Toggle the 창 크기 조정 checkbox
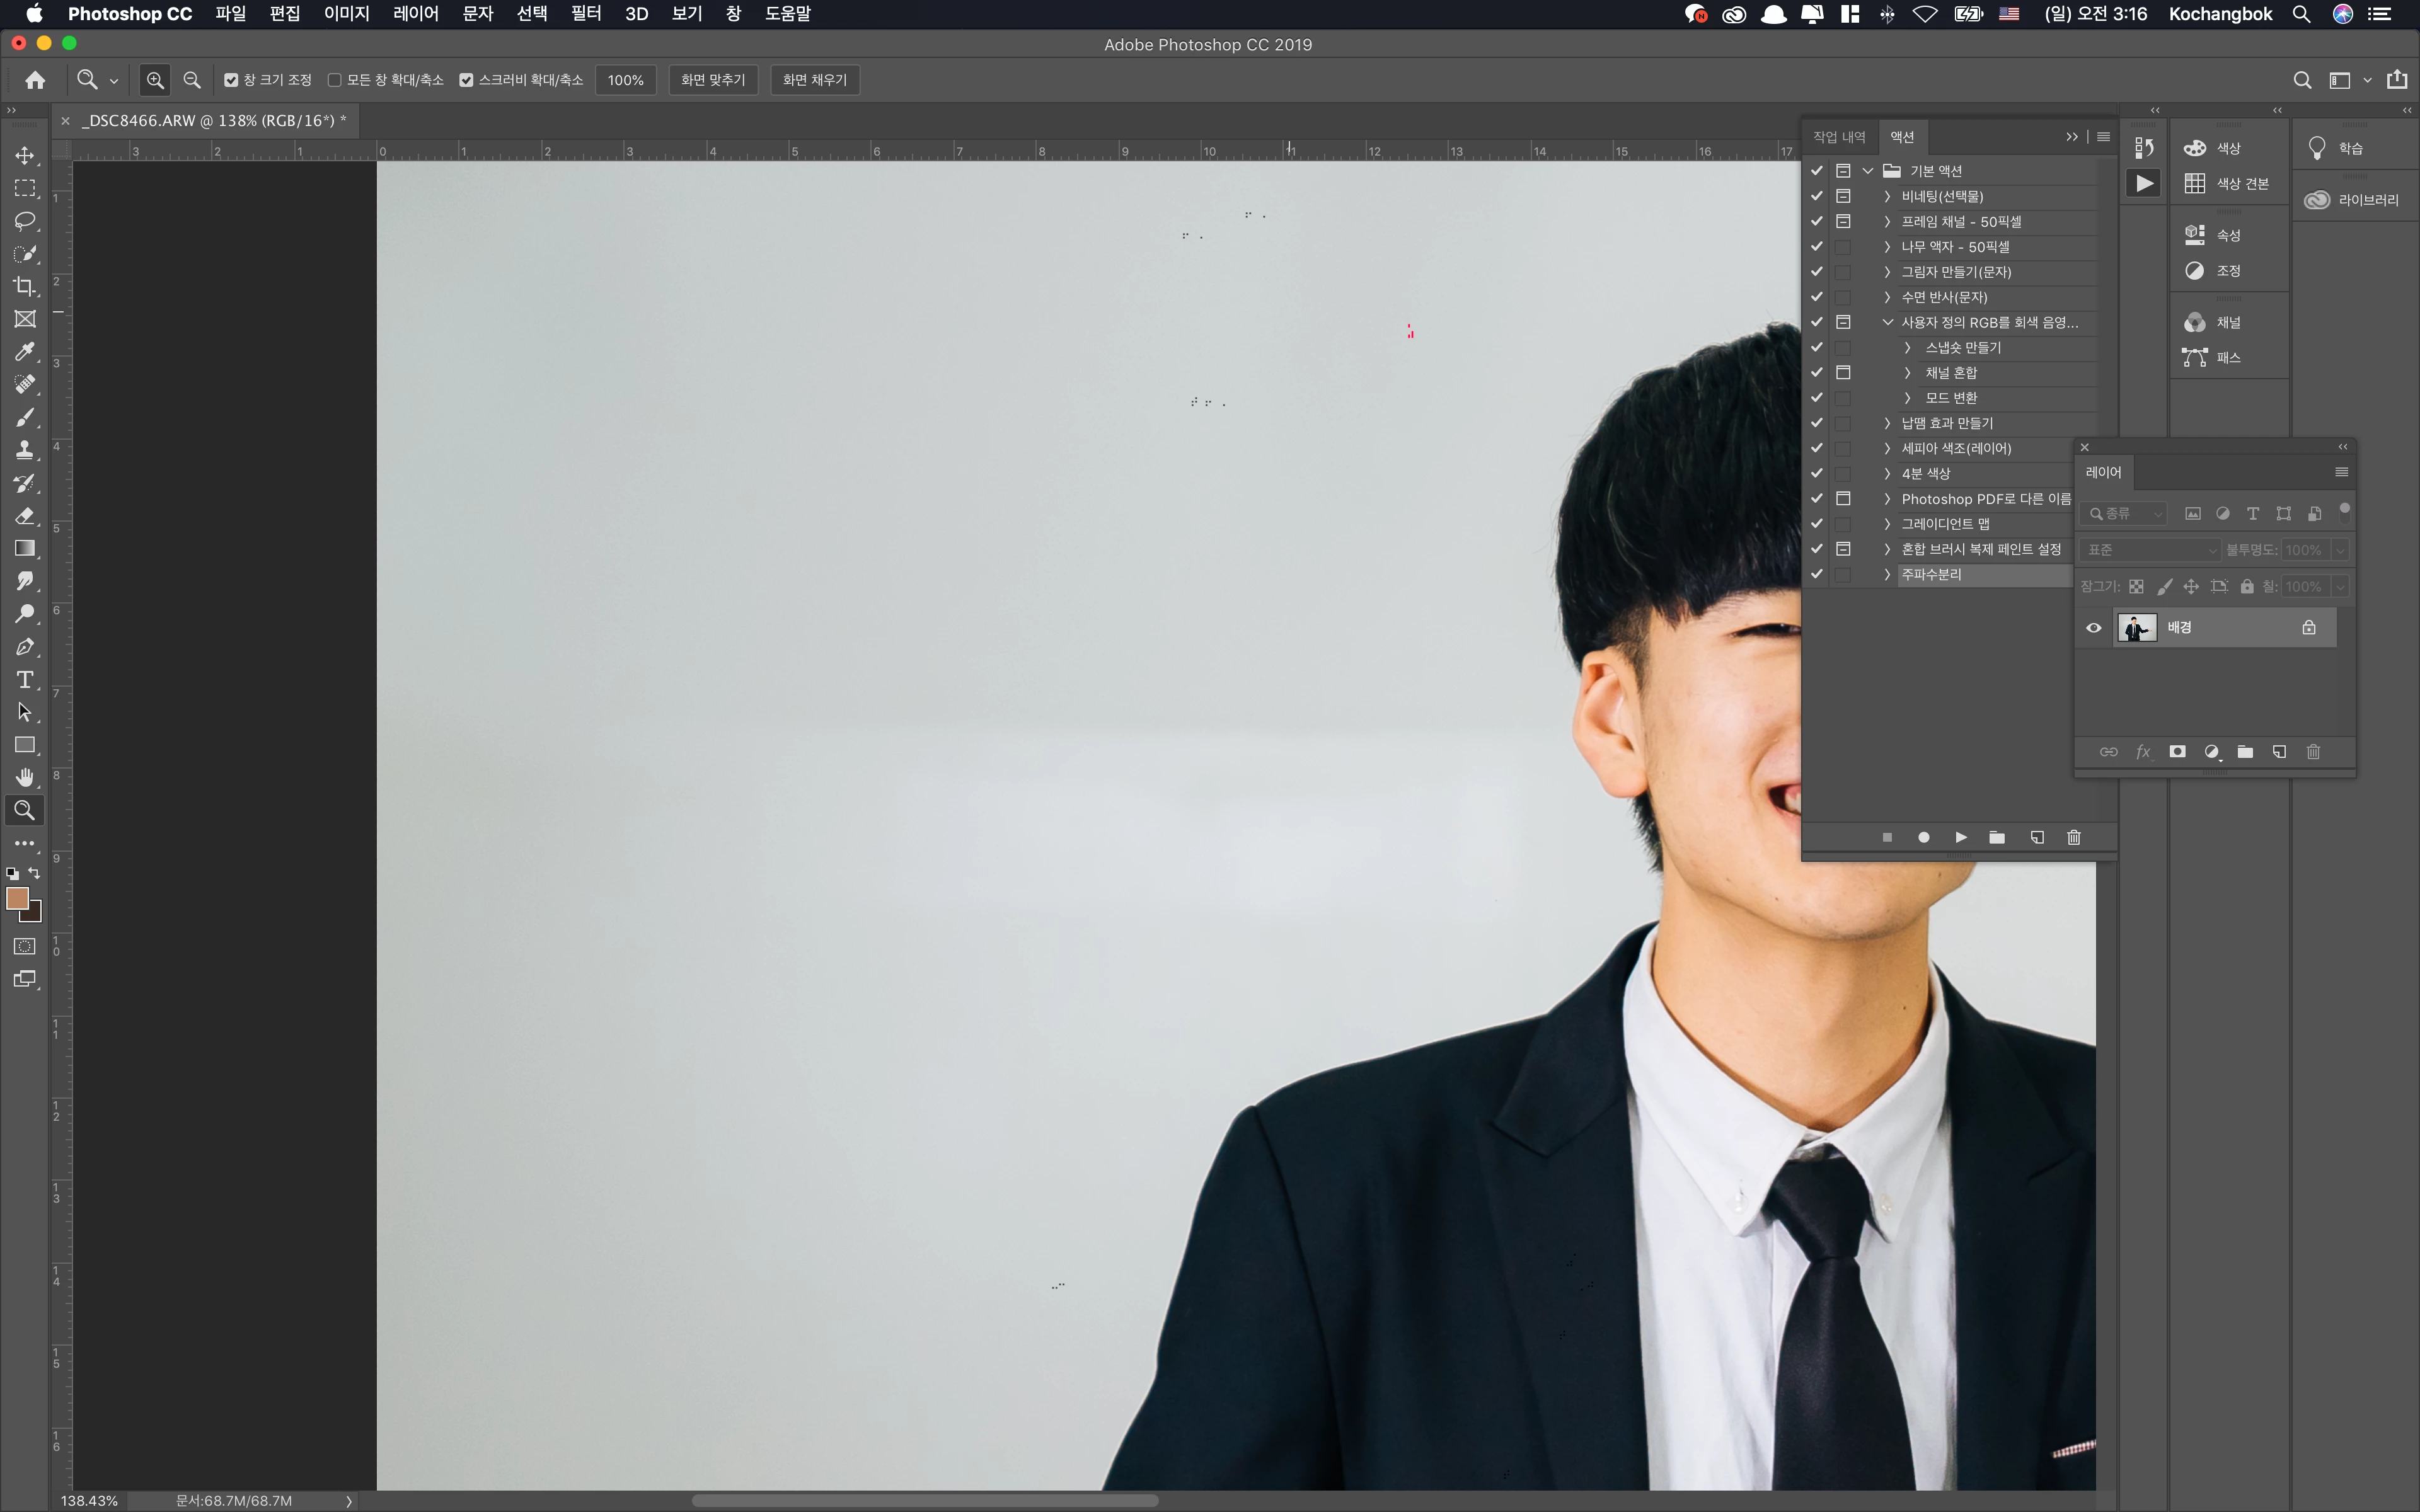This screenshot has width=2420, height=1512. click(231, 80)
